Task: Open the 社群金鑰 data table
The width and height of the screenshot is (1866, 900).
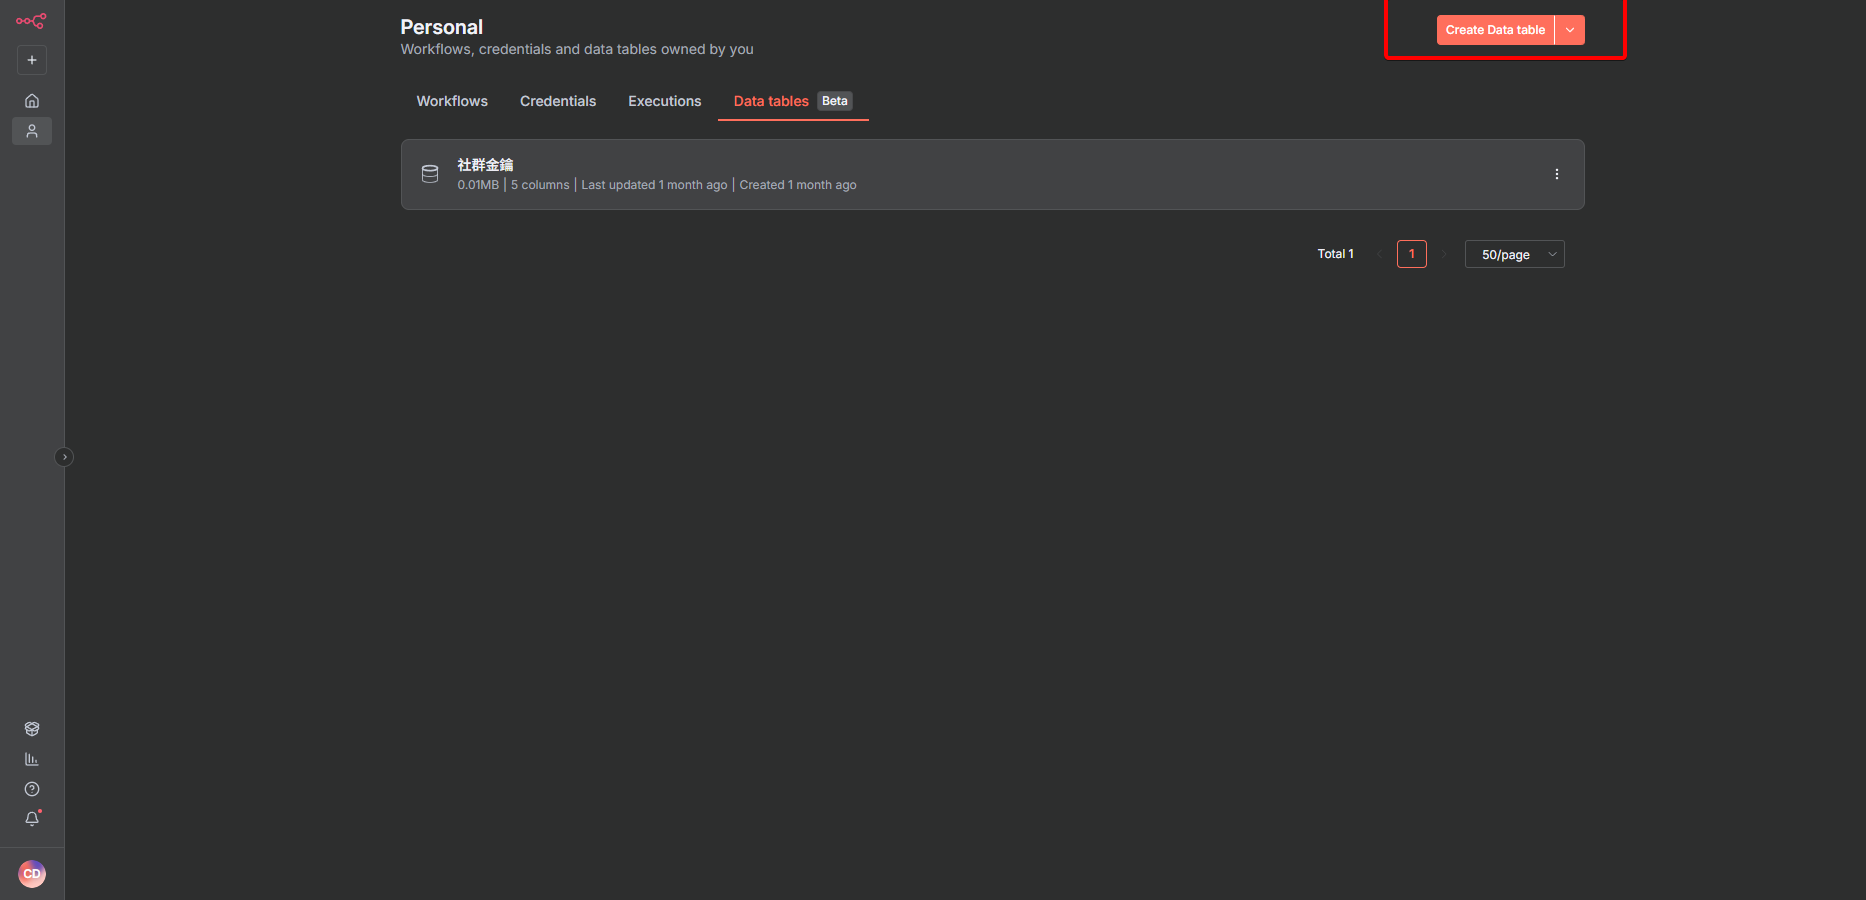Action: point(486,165)
